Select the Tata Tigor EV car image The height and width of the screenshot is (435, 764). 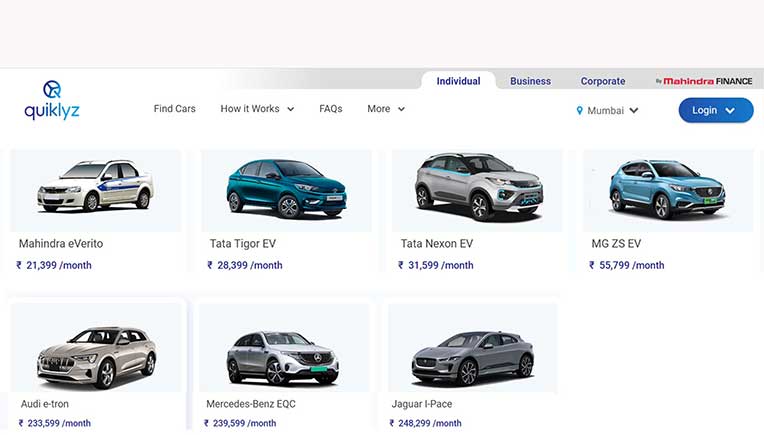pyautogui.click(x=286, y=187)
